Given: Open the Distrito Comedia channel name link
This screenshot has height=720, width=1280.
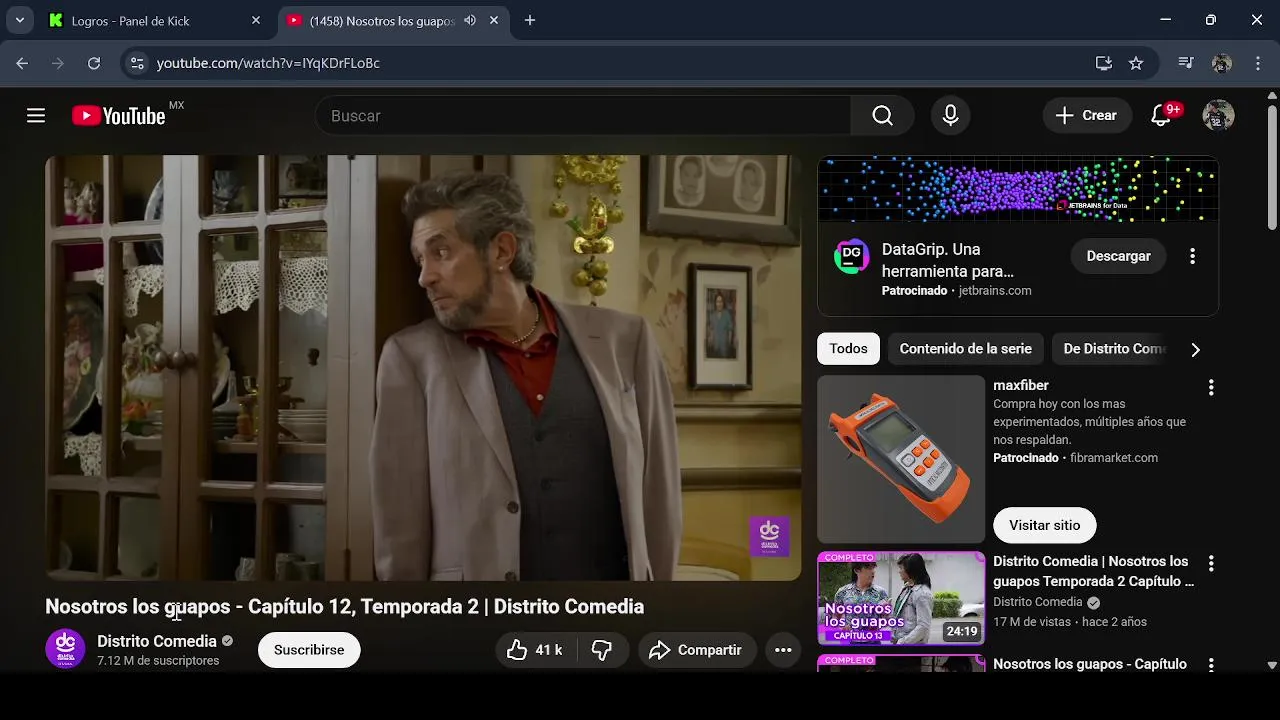Looking at the screenshot, I should (157, 641).
